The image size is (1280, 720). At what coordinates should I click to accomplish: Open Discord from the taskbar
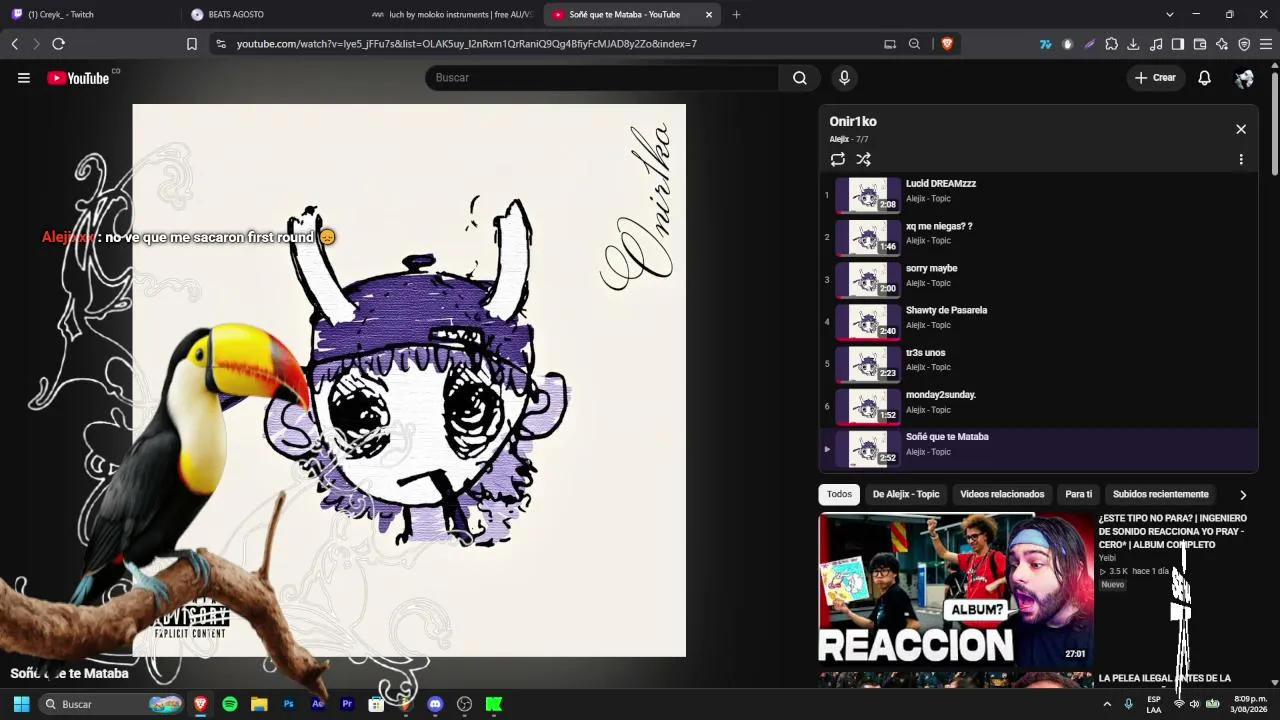[435, 704]
